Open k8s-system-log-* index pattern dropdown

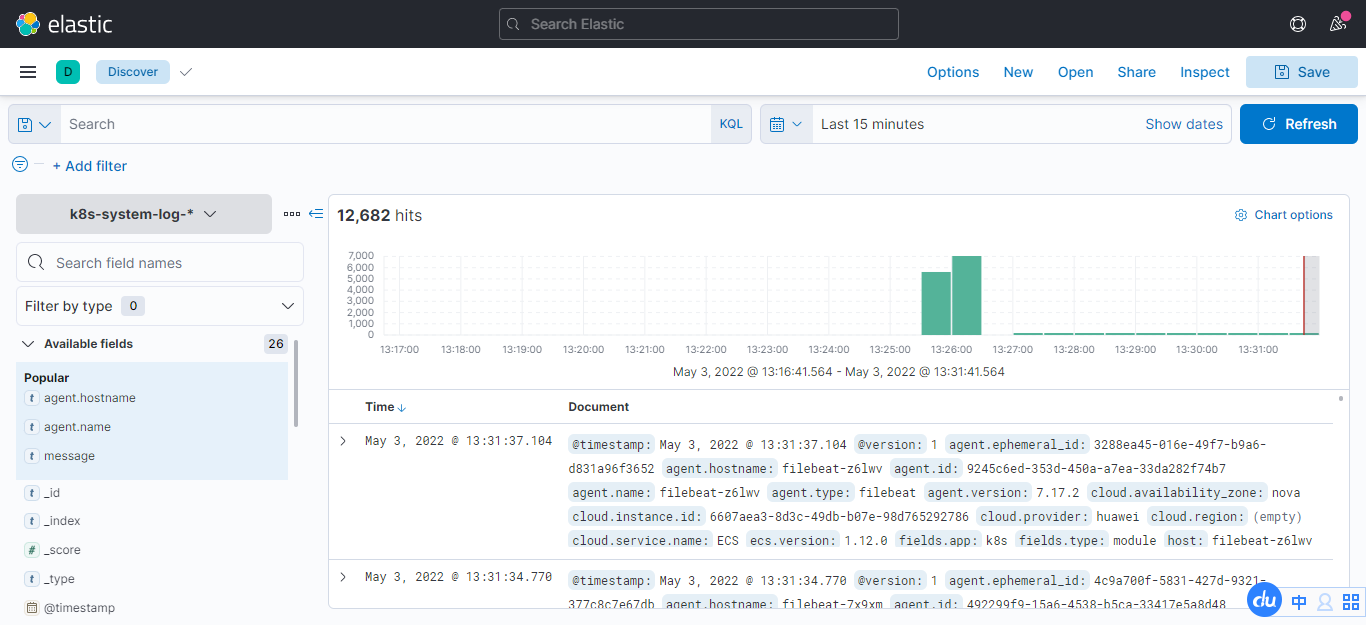click(x=144, y=214)
